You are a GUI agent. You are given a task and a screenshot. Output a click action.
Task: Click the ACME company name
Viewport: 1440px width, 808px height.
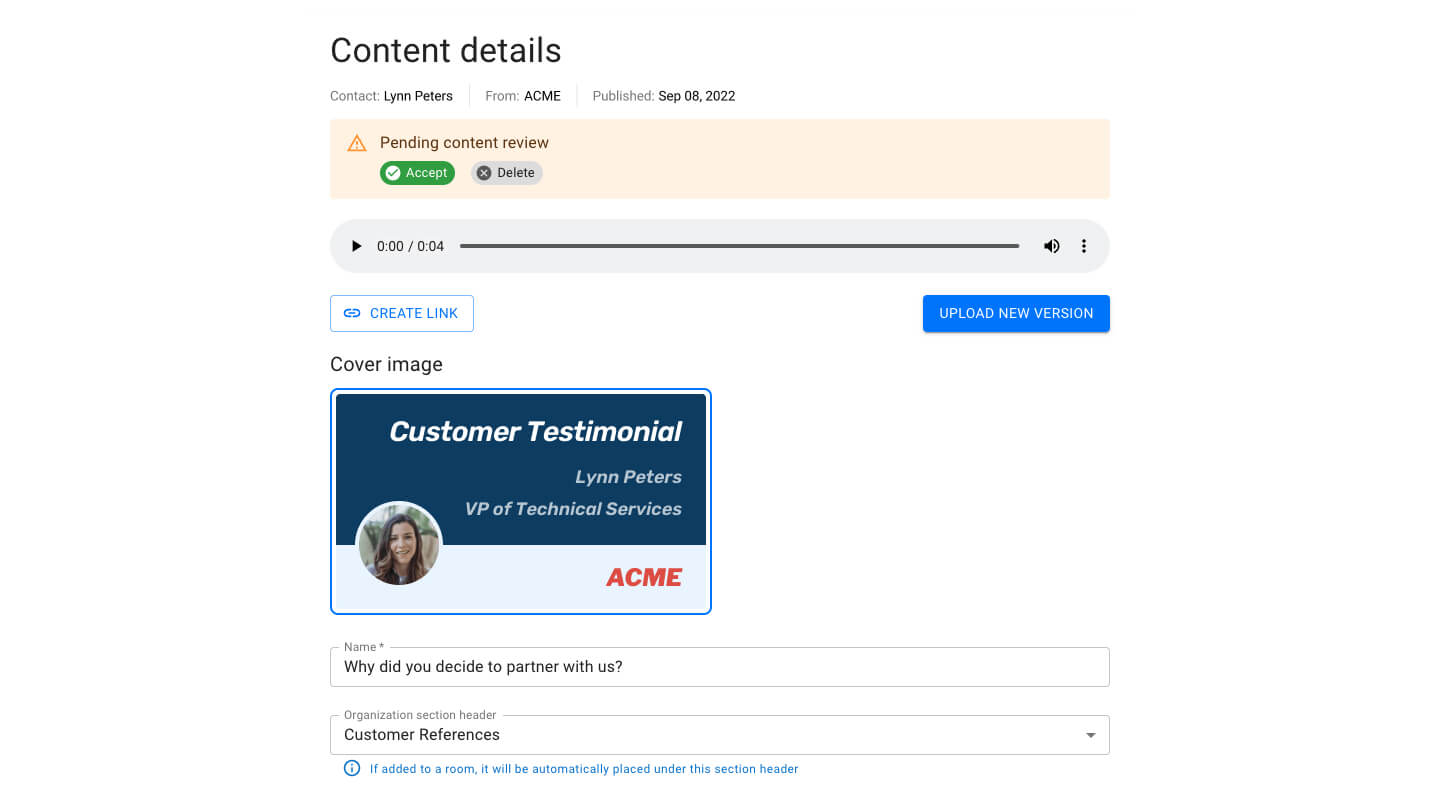[543, 95]
